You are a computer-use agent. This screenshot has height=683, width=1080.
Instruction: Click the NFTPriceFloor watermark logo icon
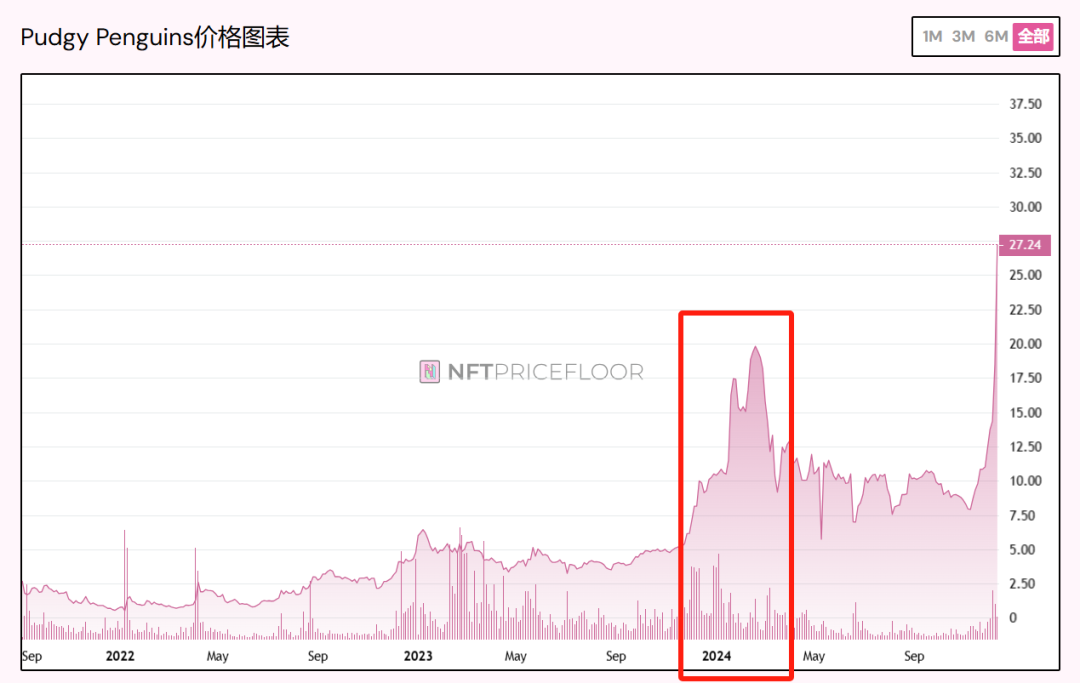pos(430,371)
